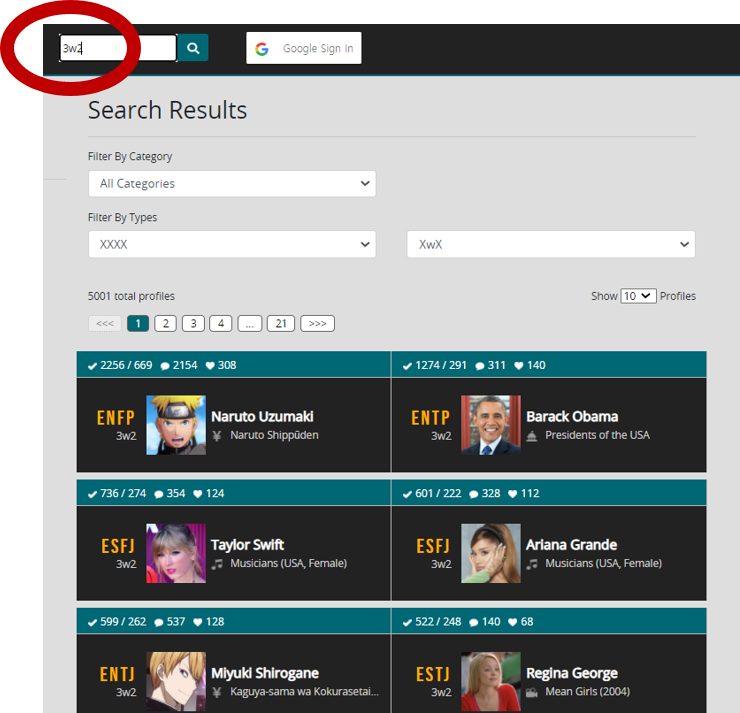Expand the XXXX type filter
The image size is (740, 713).
pos(232,244)
